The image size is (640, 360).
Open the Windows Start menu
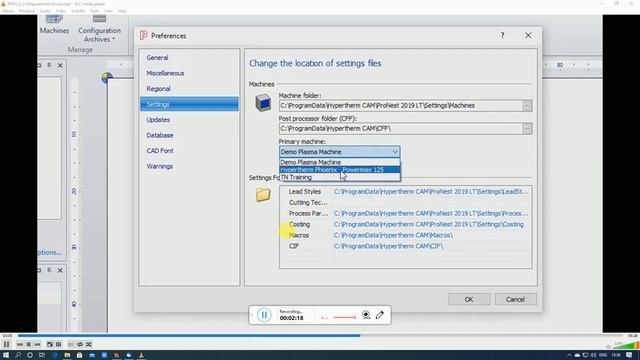tap(6, 355)
